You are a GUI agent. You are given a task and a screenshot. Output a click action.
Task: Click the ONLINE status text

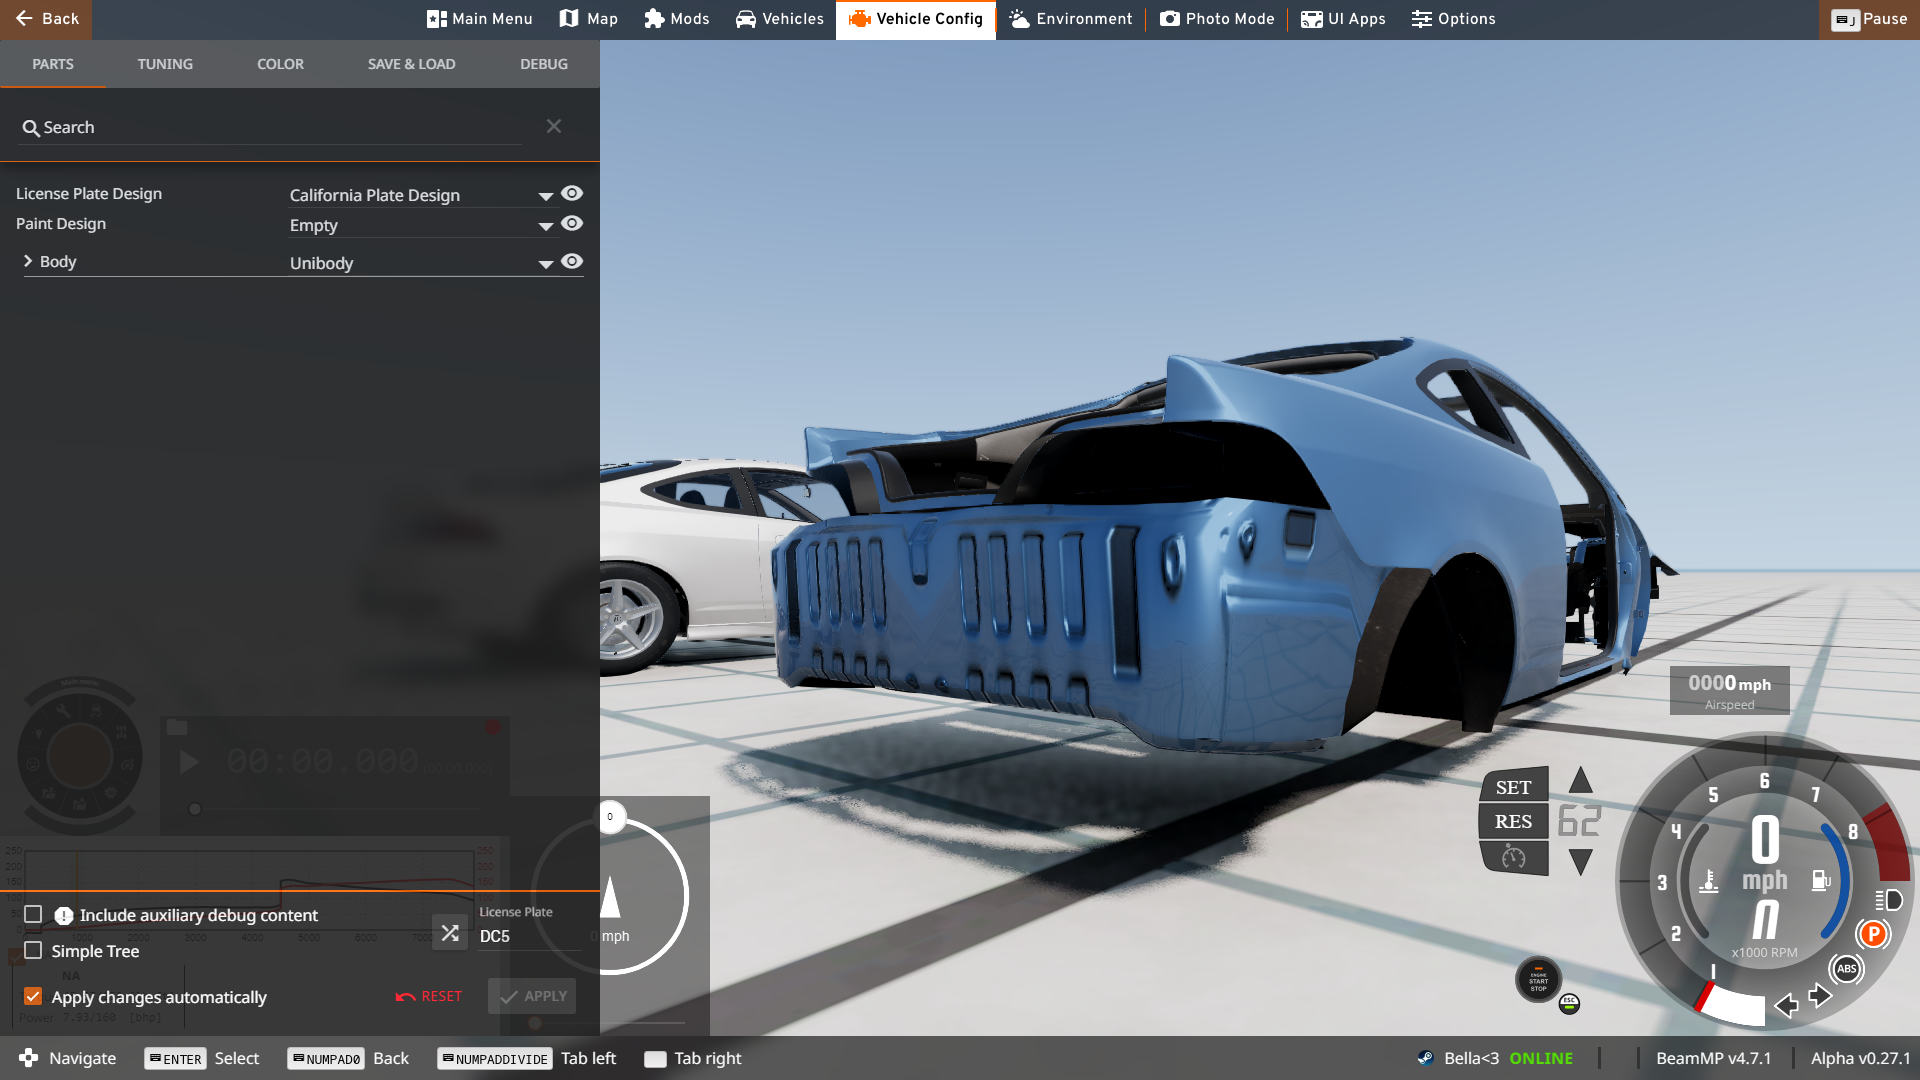(1541, 1058)
